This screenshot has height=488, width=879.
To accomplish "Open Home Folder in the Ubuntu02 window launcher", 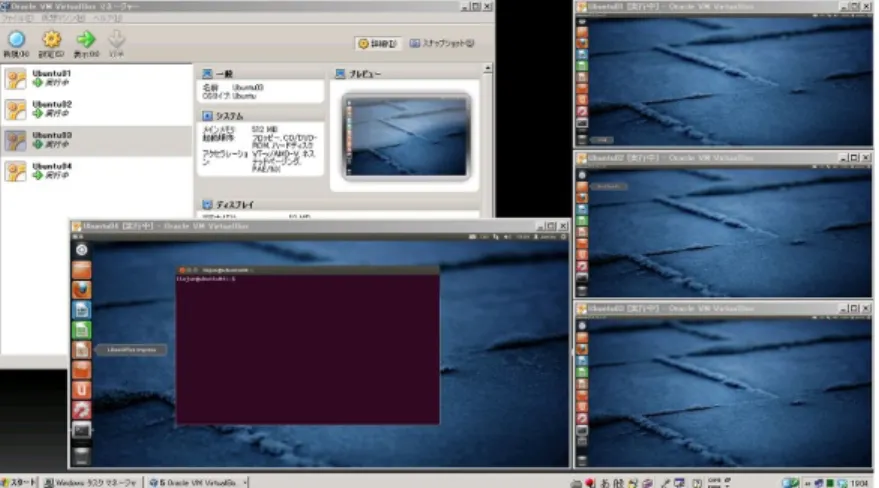I will point(582,186).
